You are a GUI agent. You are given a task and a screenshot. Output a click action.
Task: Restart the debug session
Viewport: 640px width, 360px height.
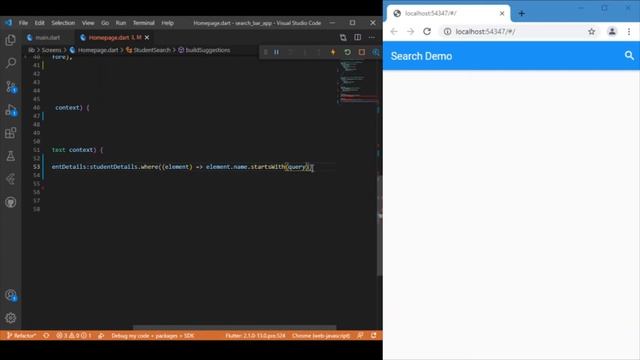pyautogui.click(x=347, y=52)
